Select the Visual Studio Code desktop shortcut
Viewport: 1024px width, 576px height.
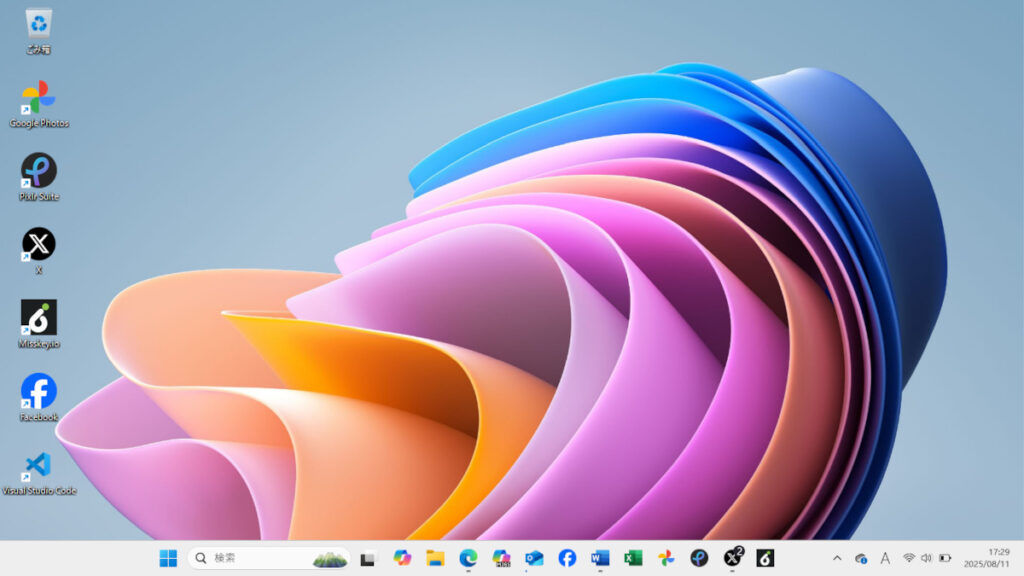click(39, 473)
